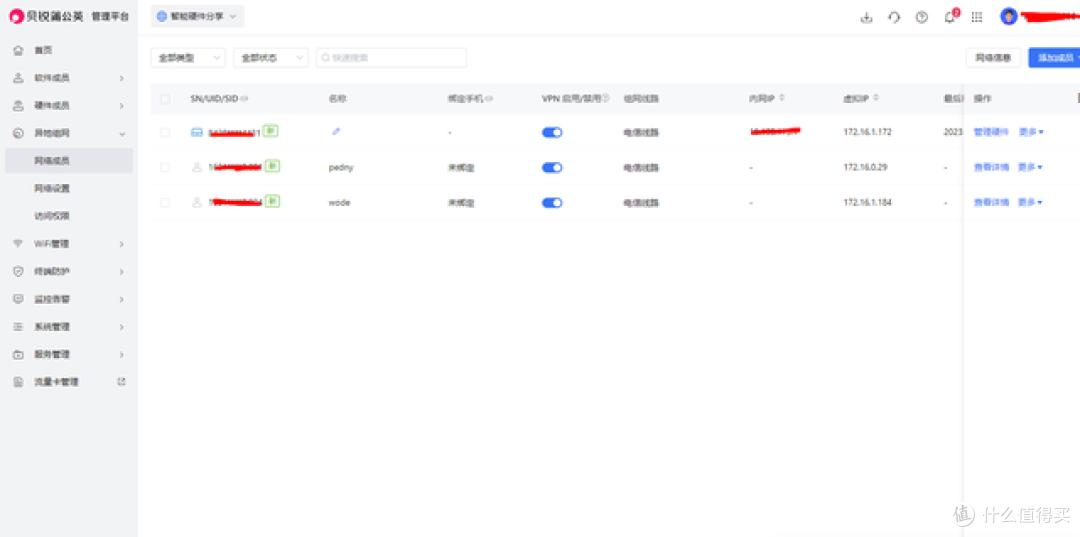Click the sort arrows on 虚拟IP column
Image resolution: width=1080 pixels, height=537 pixels.
pyautogui.click(x=876, y=98)
